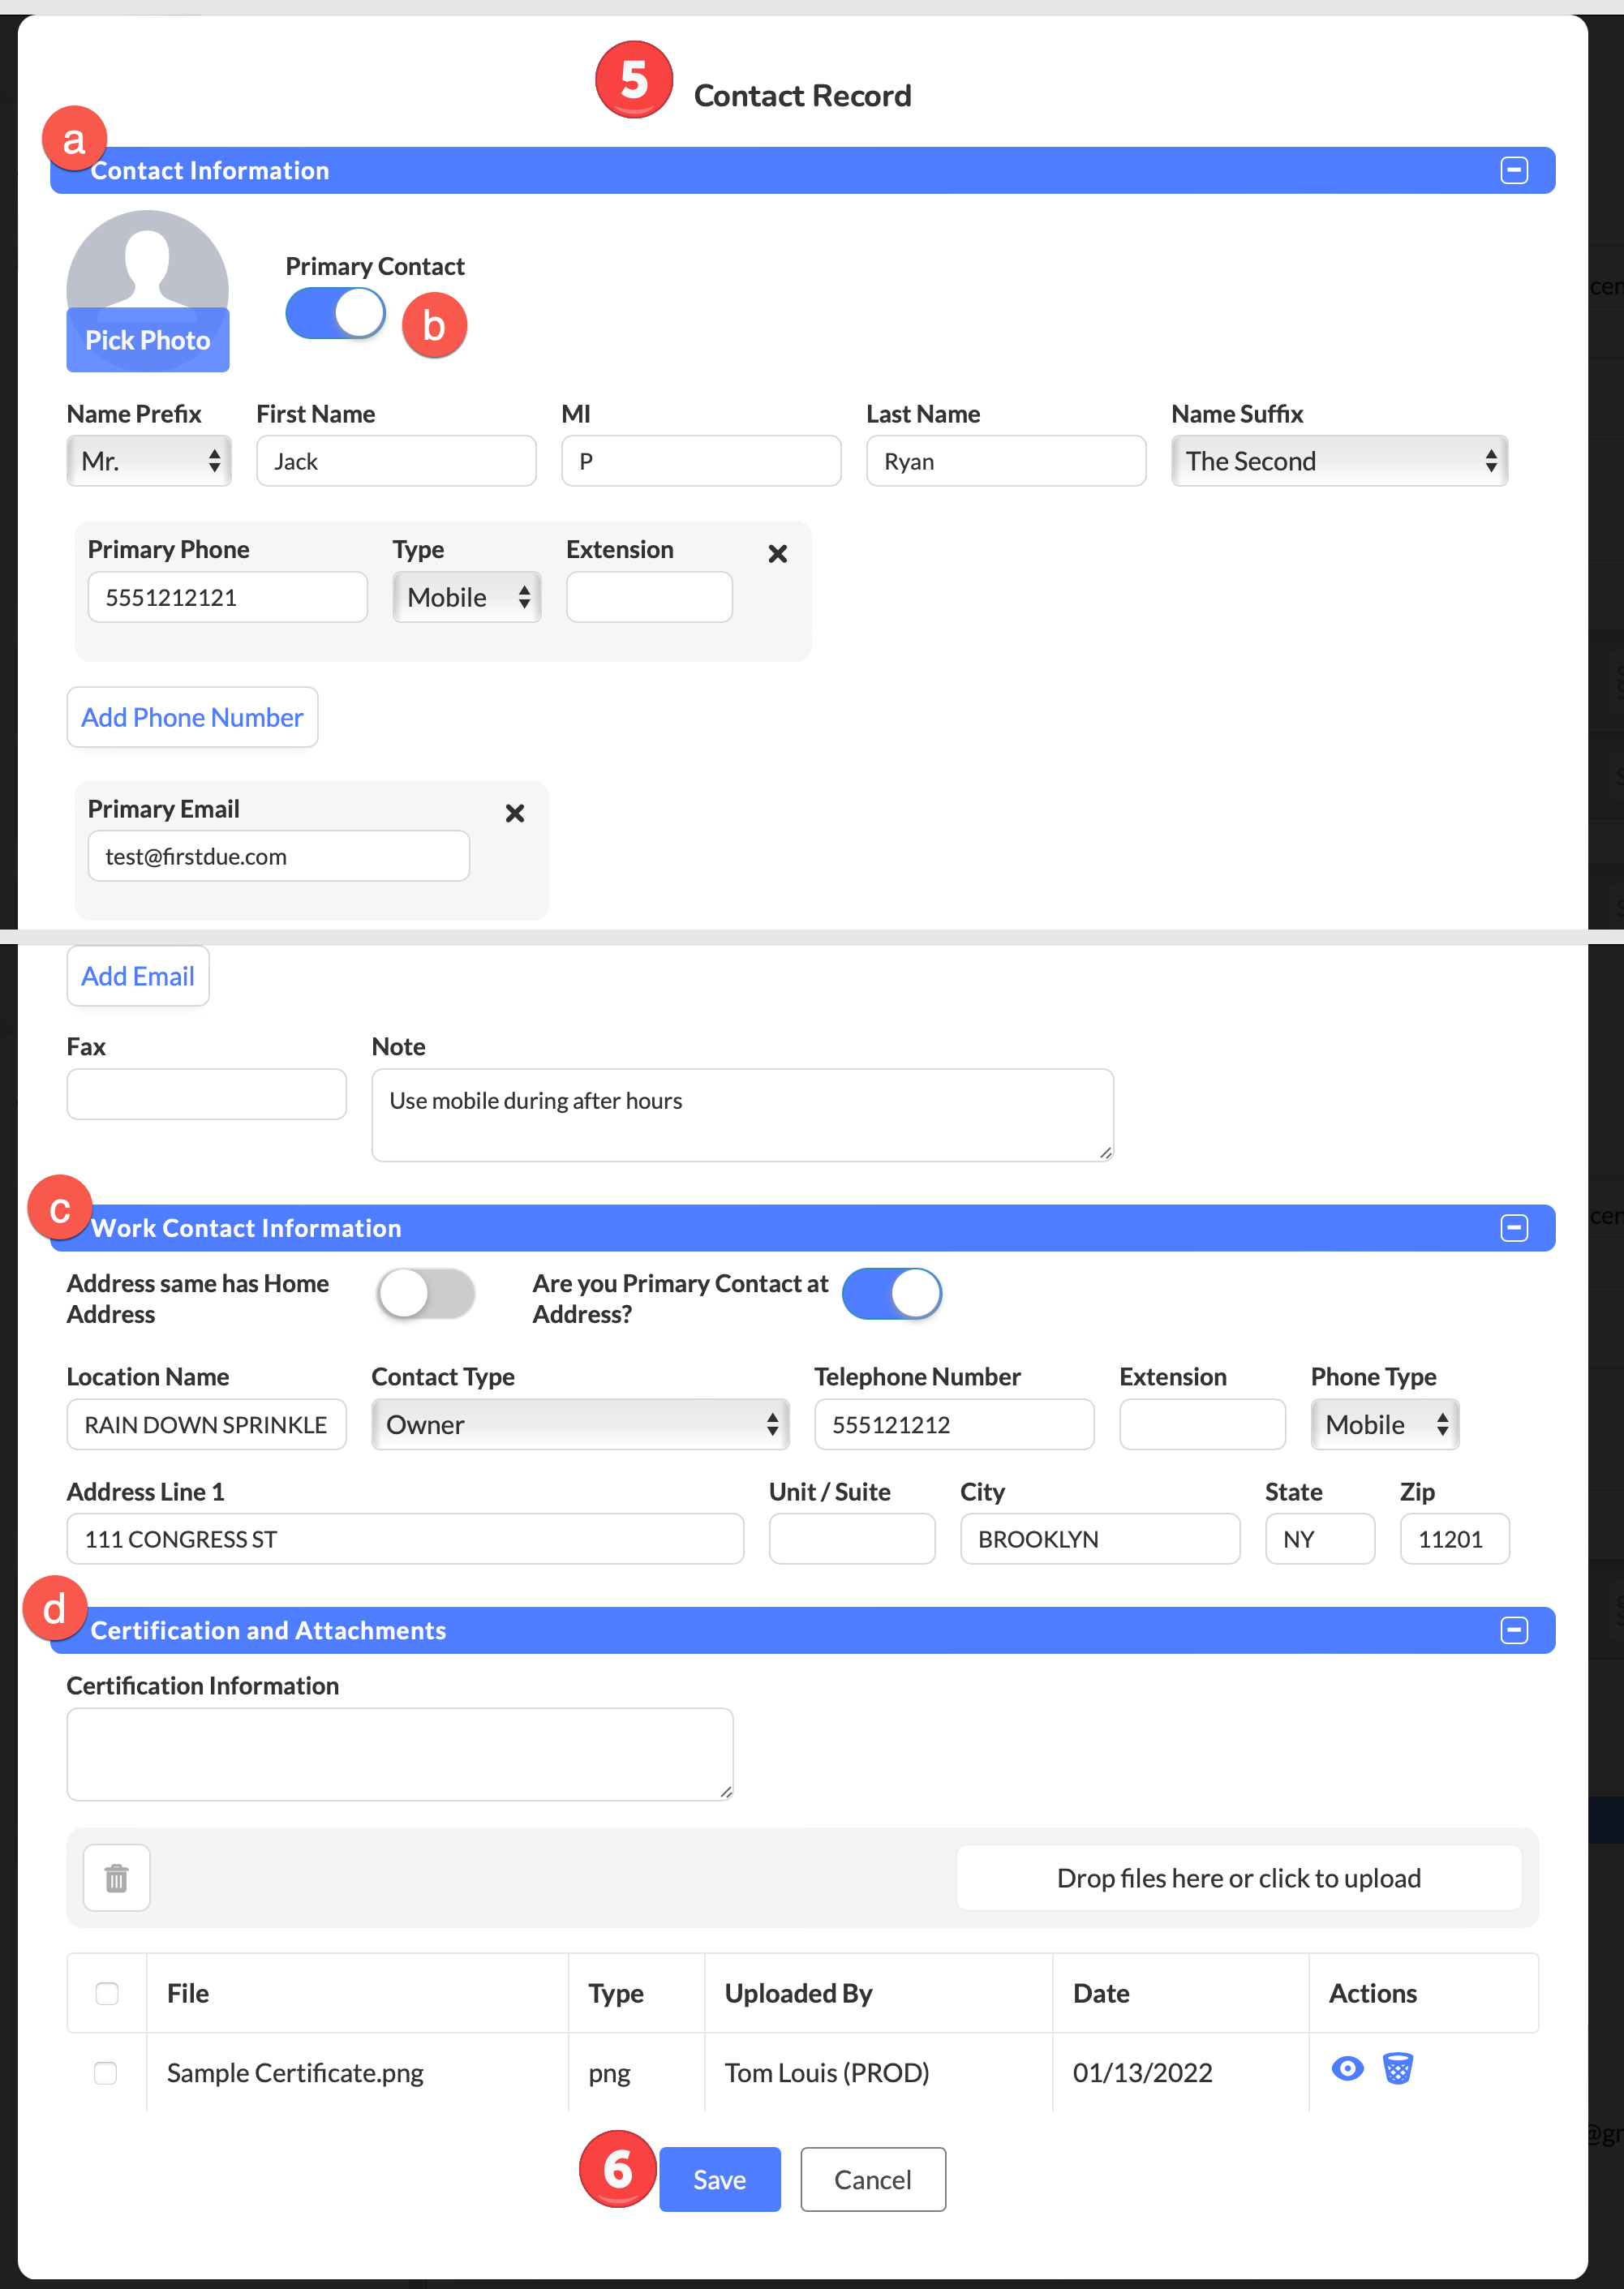Viewport: 1624px width, 2289px height.
Task: Enable Address same has Home Address
Action: click(x=425, y=1293)
